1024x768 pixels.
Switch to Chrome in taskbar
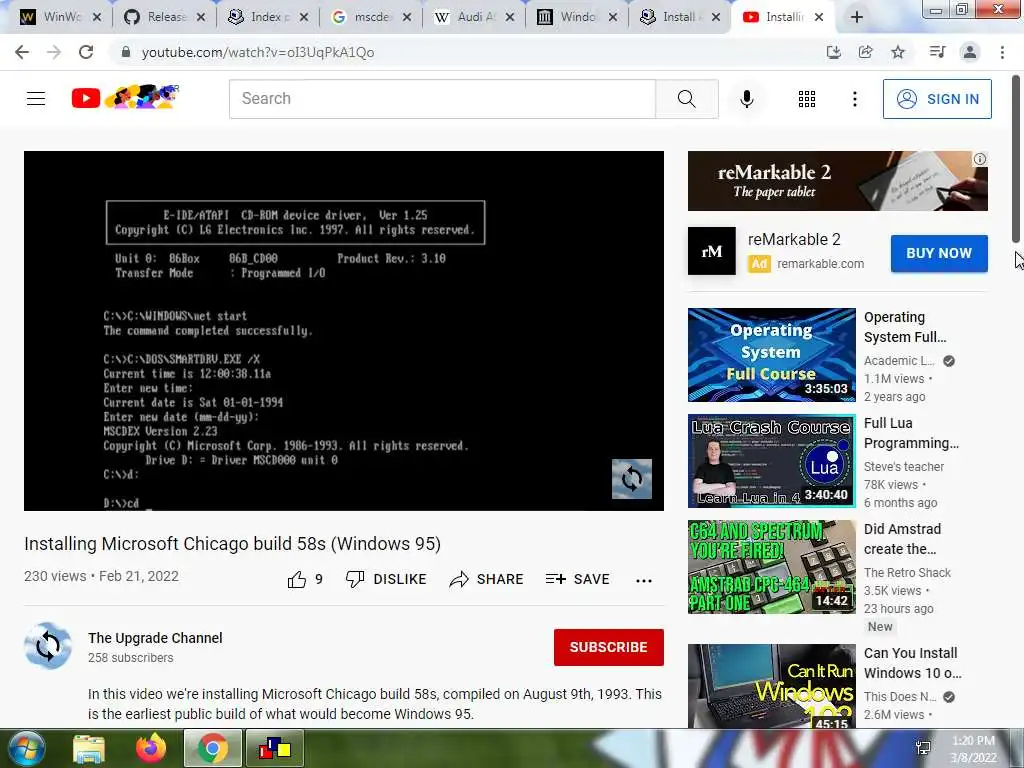coord(212,748)
